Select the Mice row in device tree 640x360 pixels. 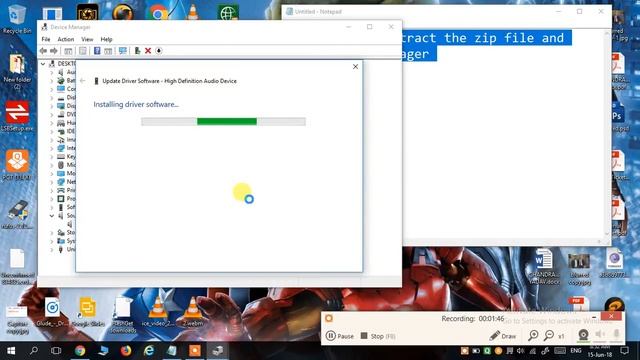(66, 165)
